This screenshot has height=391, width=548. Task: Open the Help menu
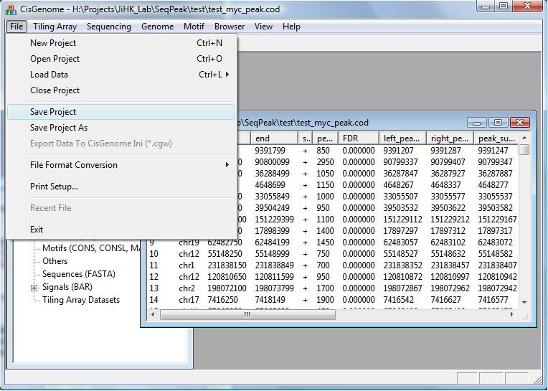tap(291, 27)
